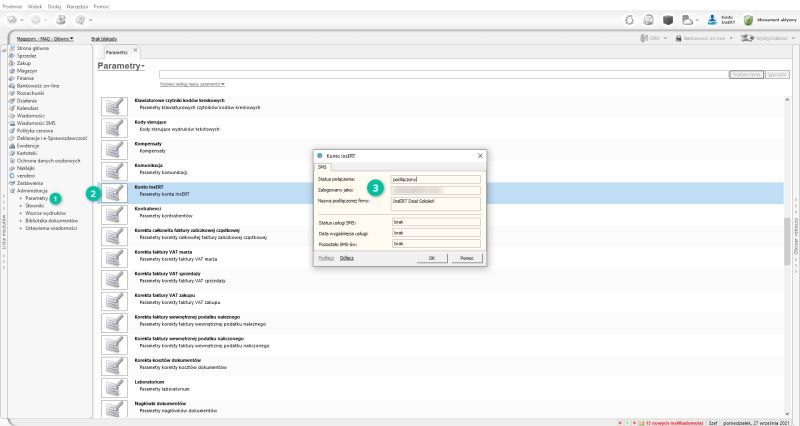Click the Polityka cenowa icon in sidebar
800x426 pixels.
[x=12, y=131]
